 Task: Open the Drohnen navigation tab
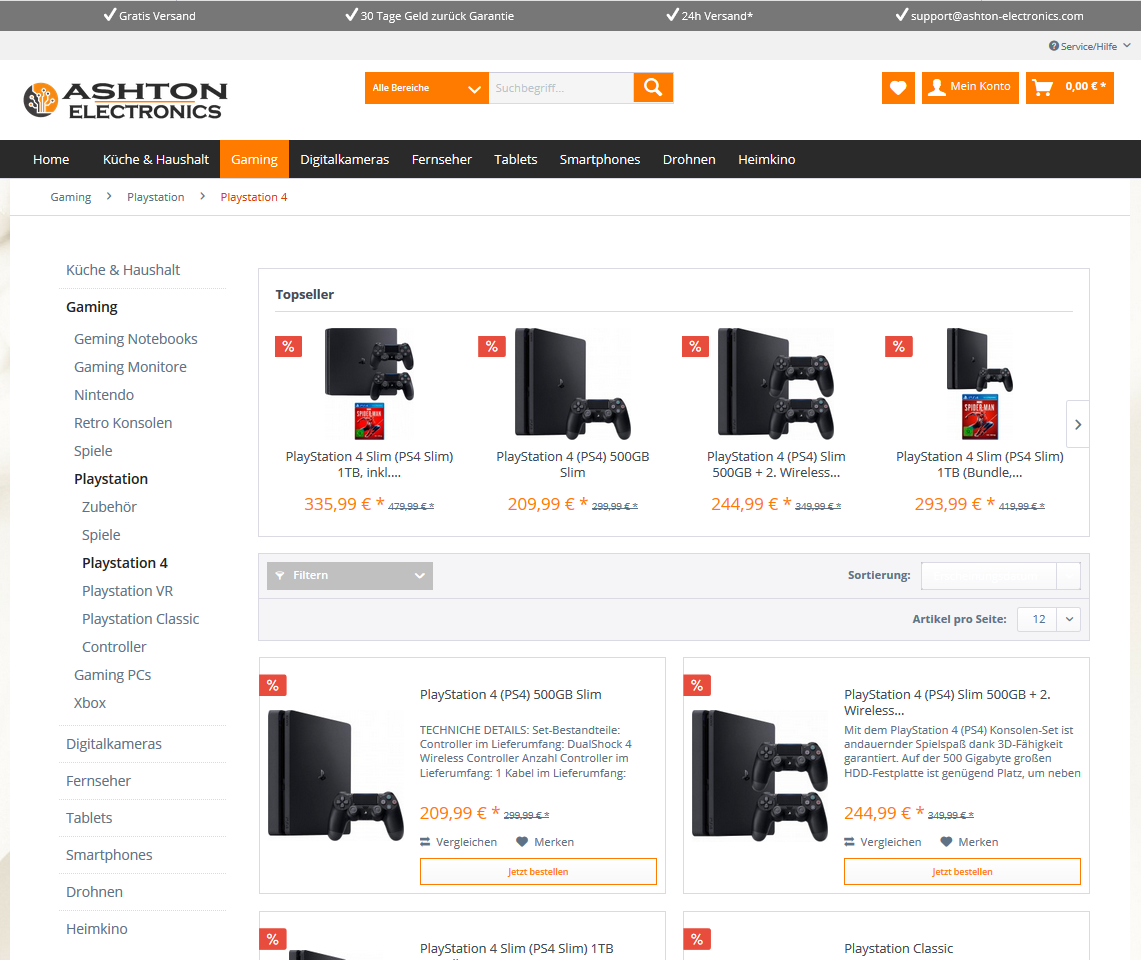689,159
